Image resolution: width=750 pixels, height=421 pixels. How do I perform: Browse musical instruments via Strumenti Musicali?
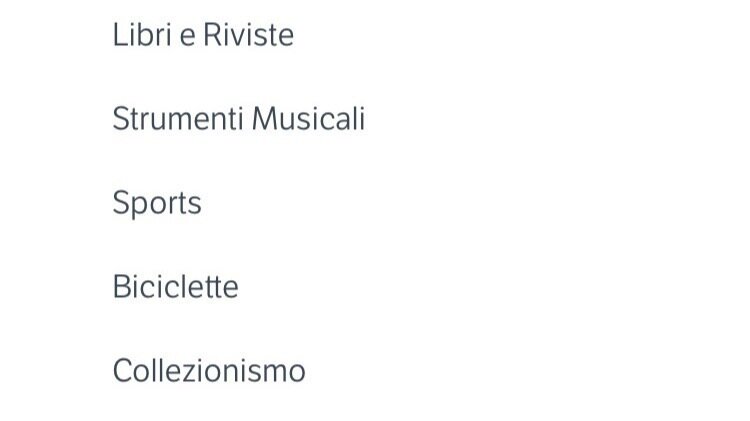pyautogui.click(x=238, y=119)
